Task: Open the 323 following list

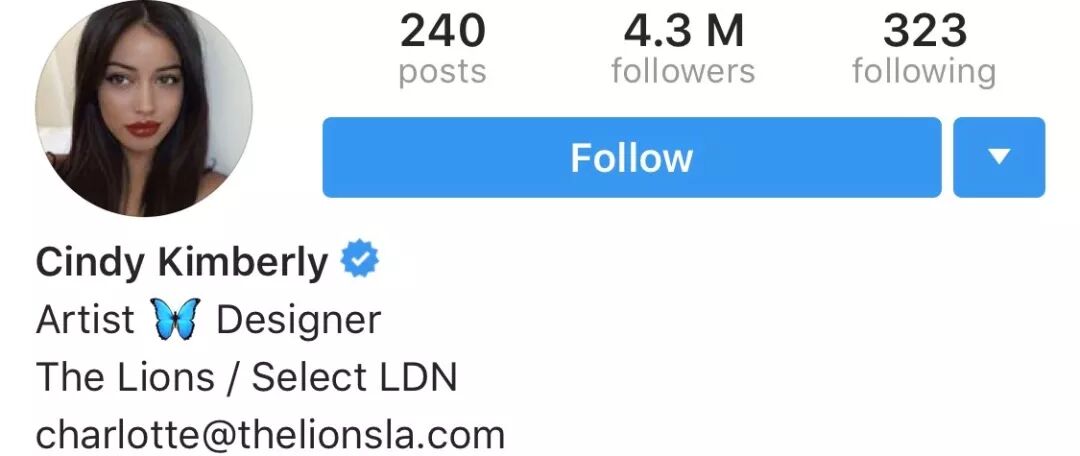Action: click(x=924, y=50)
